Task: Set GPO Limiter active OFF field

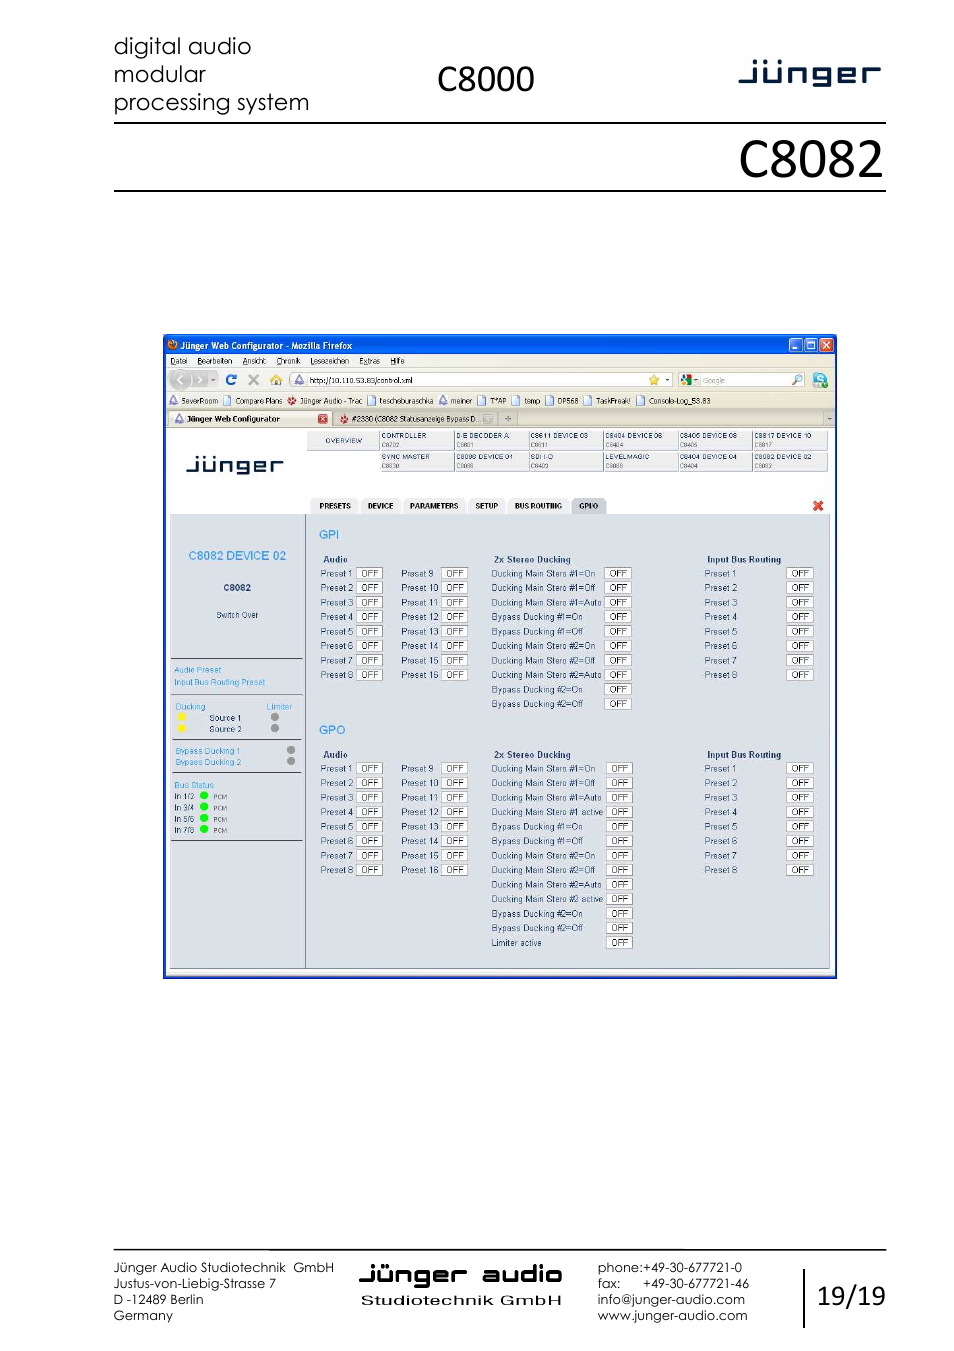Action: pos(620,943)
